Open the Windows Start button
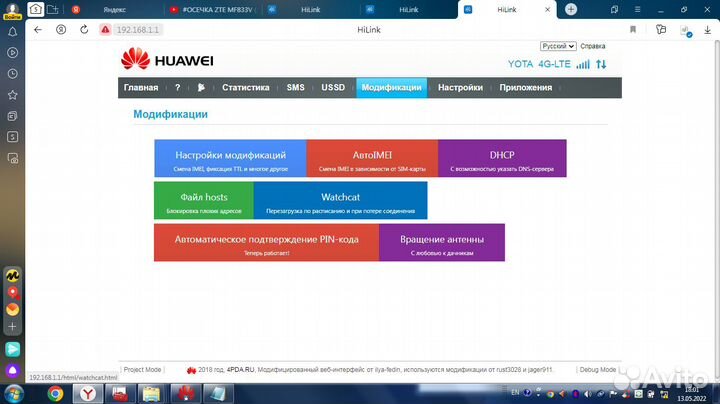This screenshot has height=404, width=720. (x=14, y=394)
